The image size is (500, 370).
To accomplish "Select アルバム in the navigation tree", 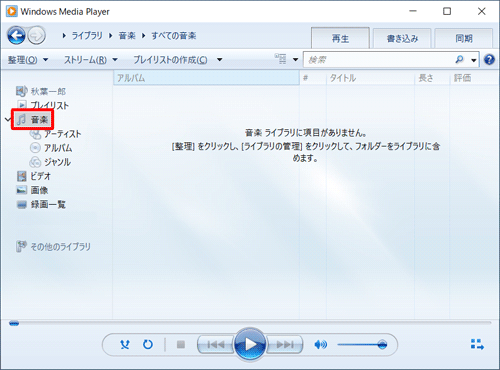I will point(58,148).
